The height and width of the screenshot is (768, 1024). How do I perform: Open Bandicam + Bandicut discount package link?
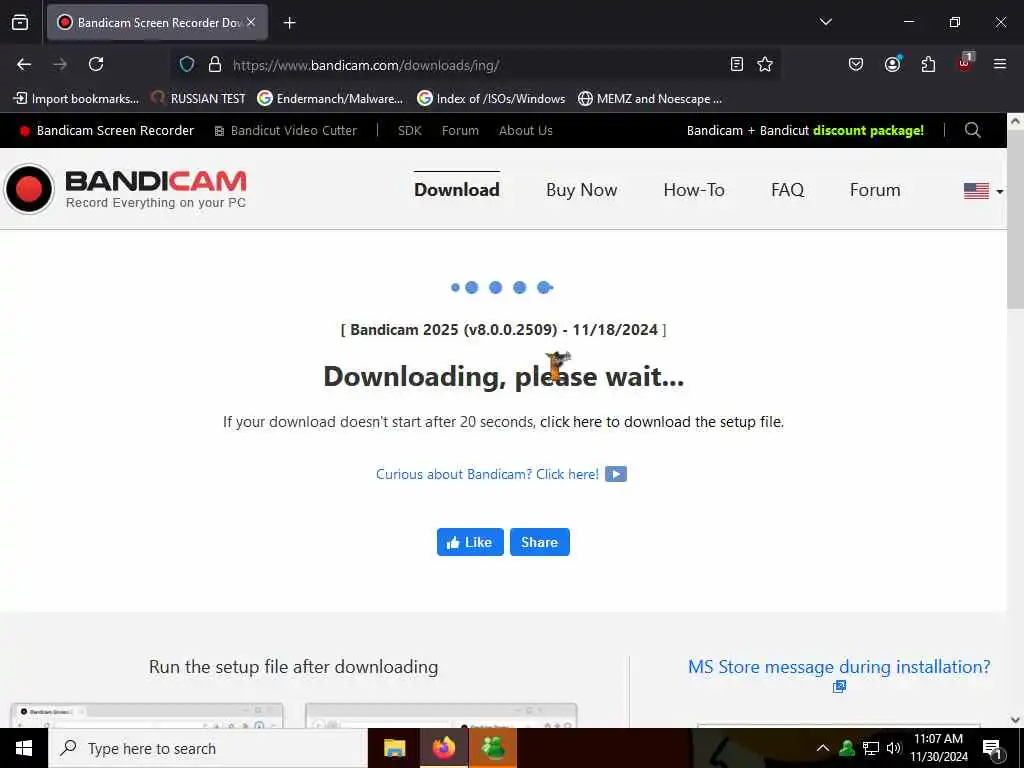[x=805, y=131]
